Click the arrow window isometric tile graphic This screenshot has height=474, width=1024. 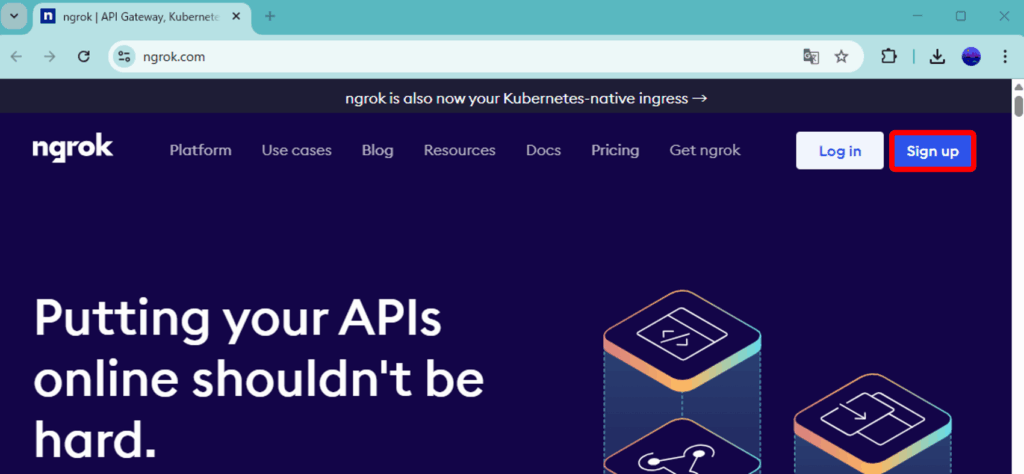pos(872,422)
